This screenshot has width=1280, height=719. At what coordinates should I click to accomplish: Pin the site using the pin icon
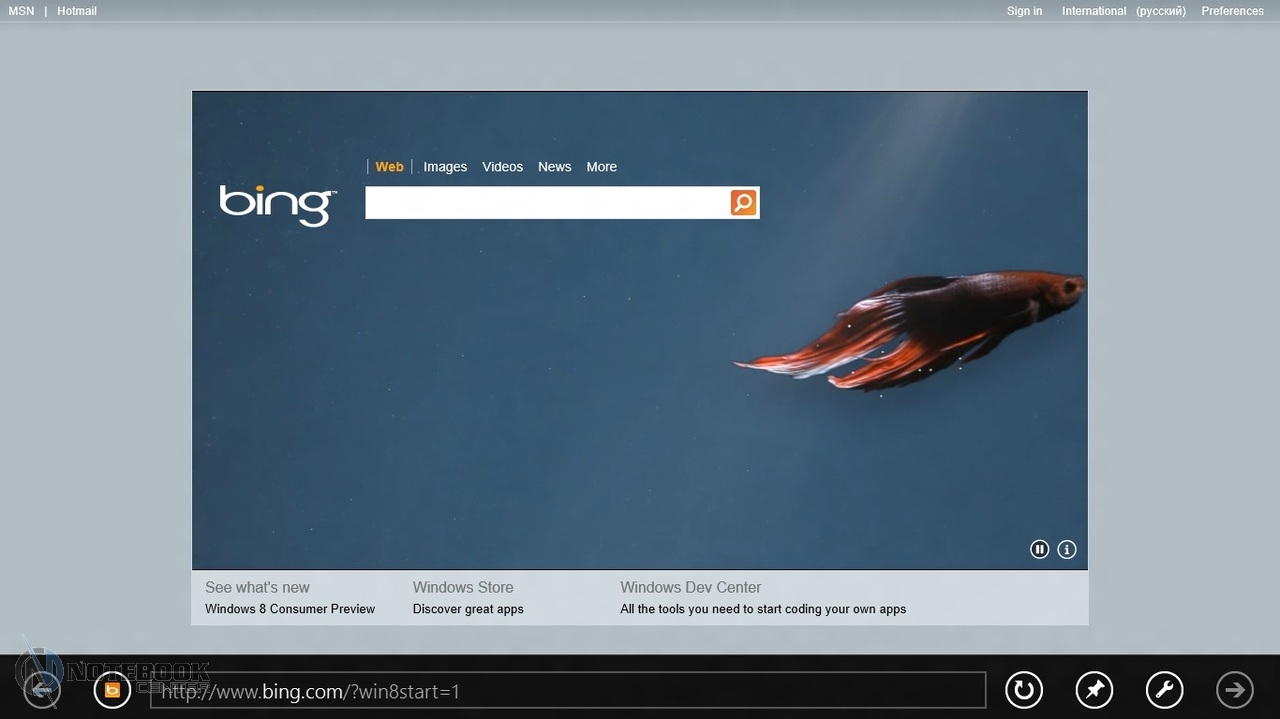1094,689
